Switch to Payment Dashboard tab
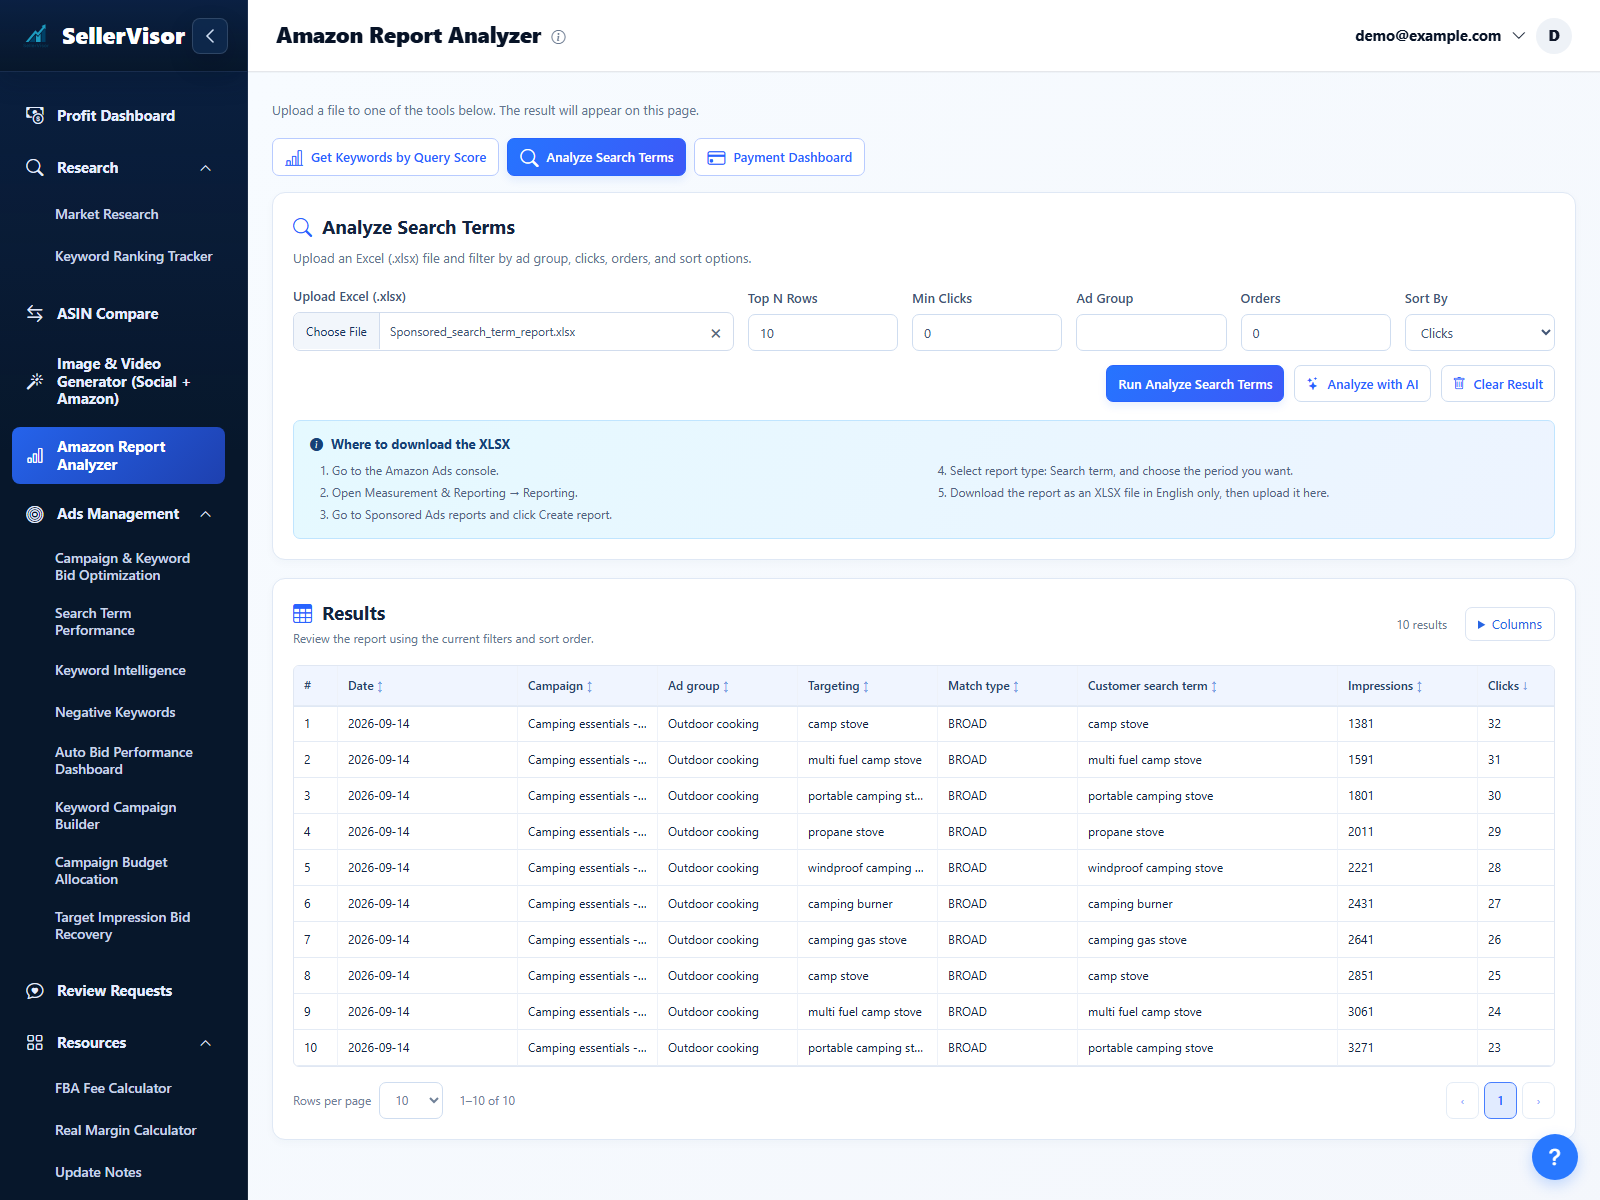 (779, 157)
